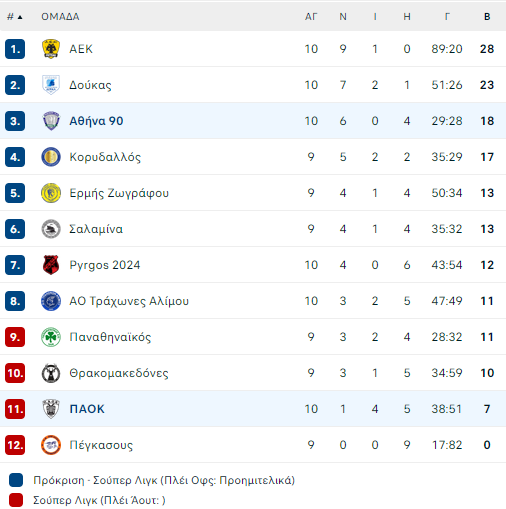506x509 pixels.
Task: Open the Αθήνα 90 team name link
Action: (96, 121)
